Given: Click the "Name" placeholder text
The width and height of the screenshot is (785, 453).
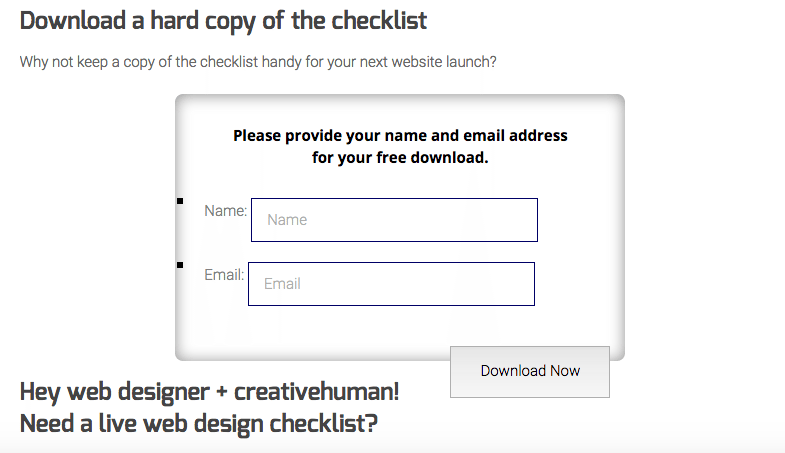Looking at the screenshot, I should tap(287, 220).
